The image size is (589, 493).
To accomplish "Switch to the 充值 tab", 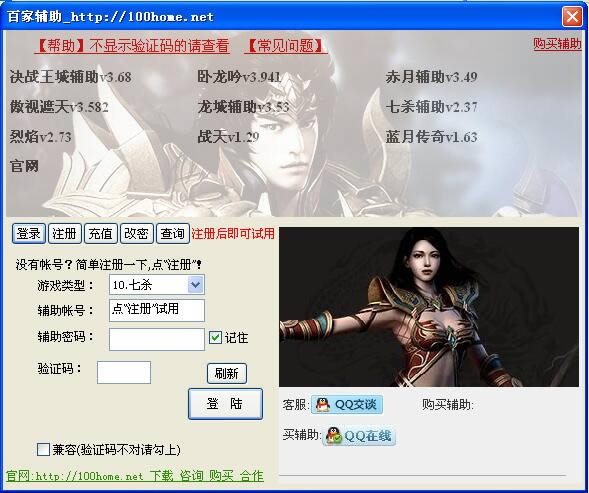I will pos(100,234).
